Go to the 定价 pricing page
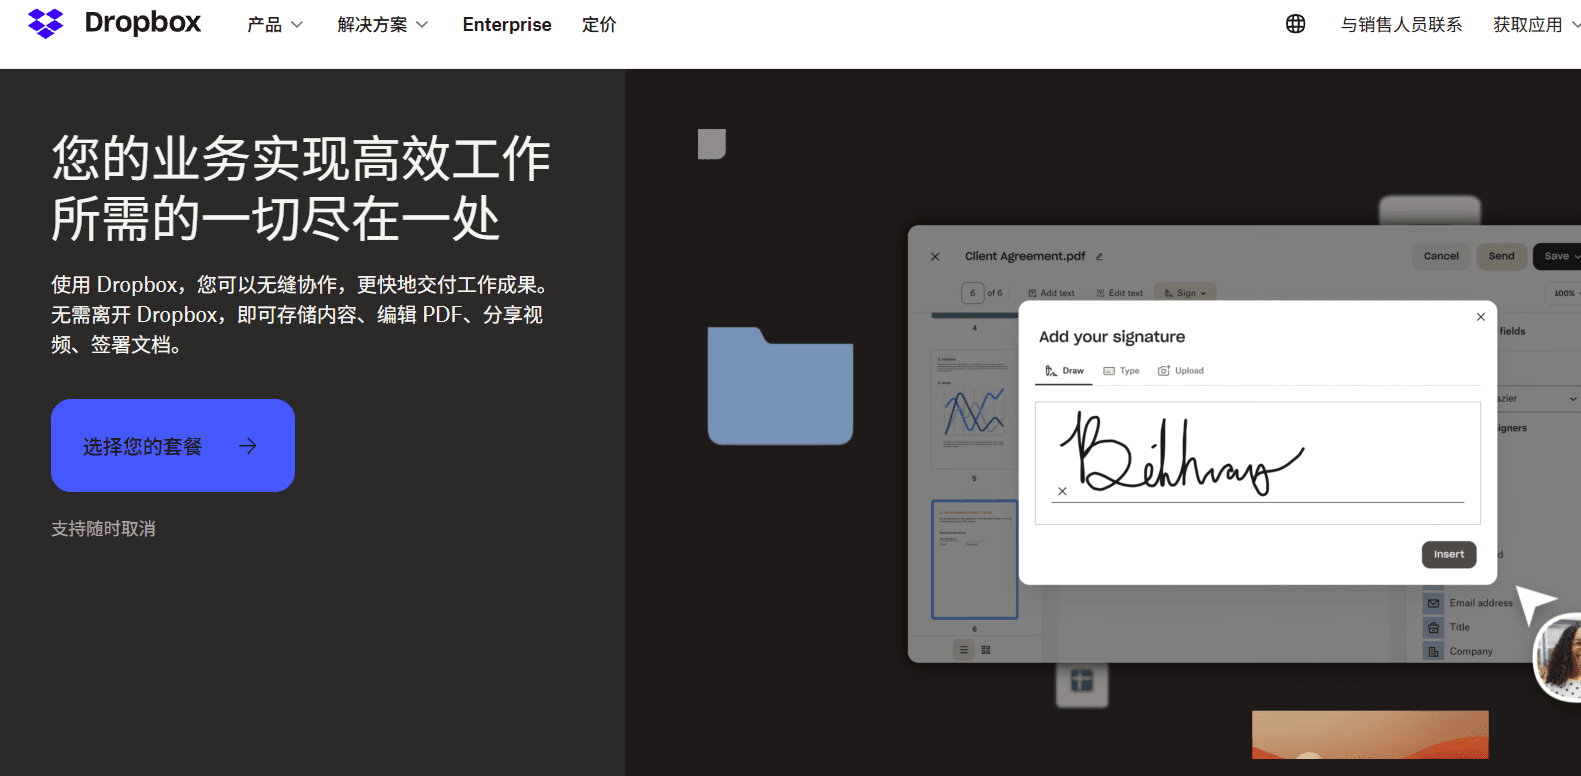1581x776 pixels. pos(599,24)
